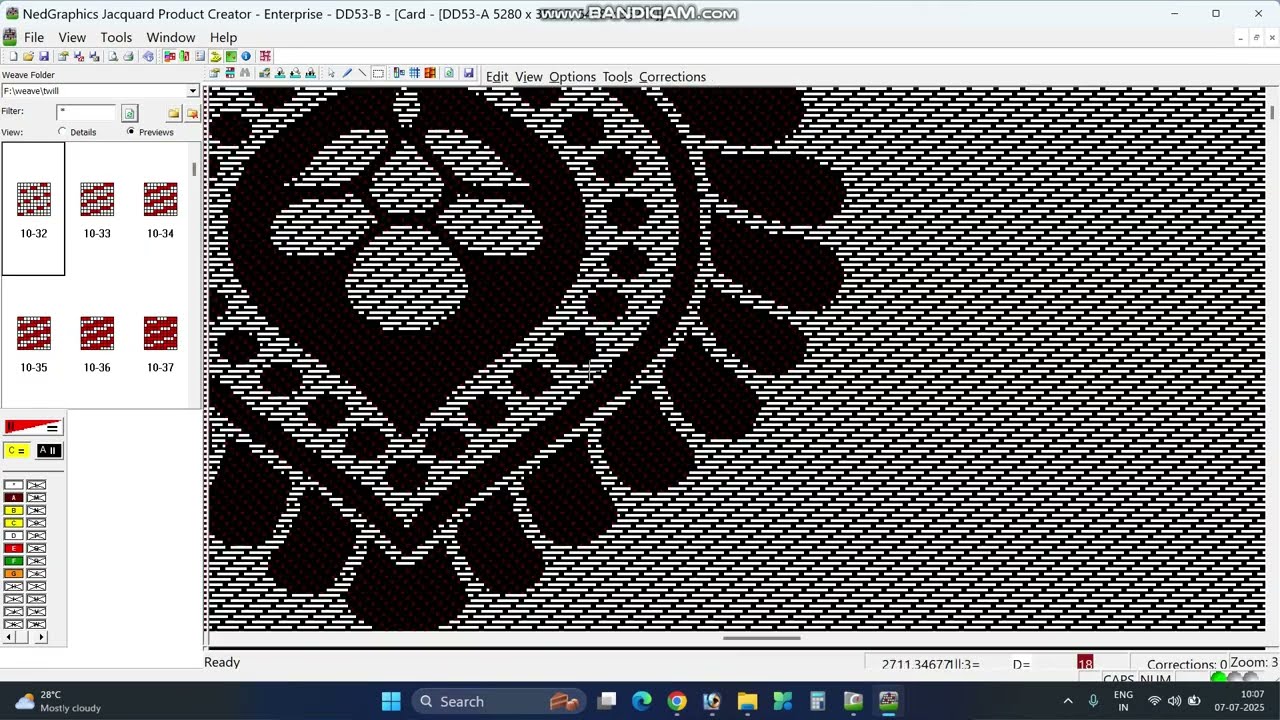1280x720 pixels.
Task: Select the straight line tool
Action: coord(362,73)
